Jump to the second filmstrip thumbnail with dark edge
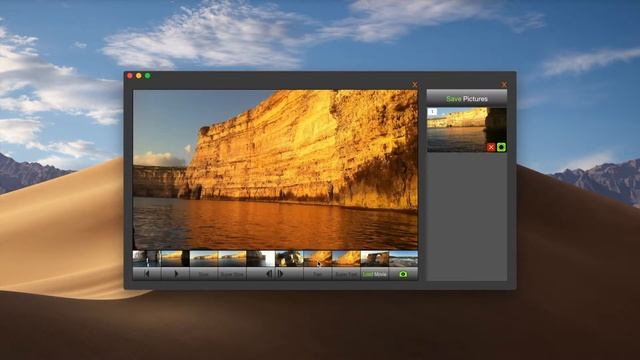The width and height of the screenshot is (640, 360). click(x=175, y=259)
